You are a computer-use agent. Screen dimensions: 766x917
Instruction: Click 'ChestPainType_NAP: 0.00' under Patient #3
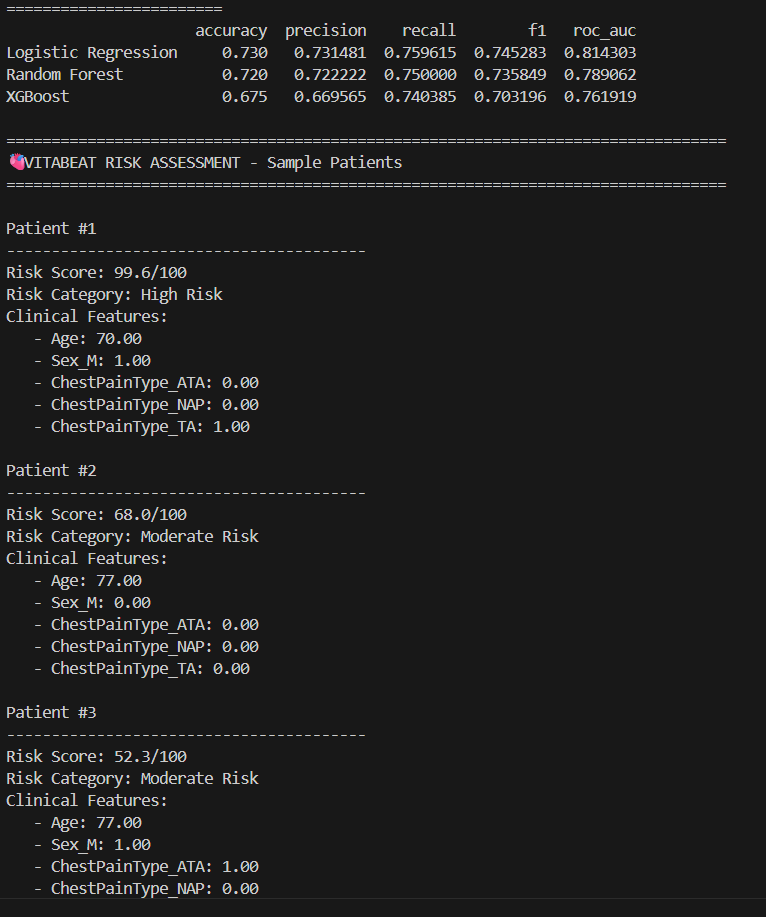(146, 889)
